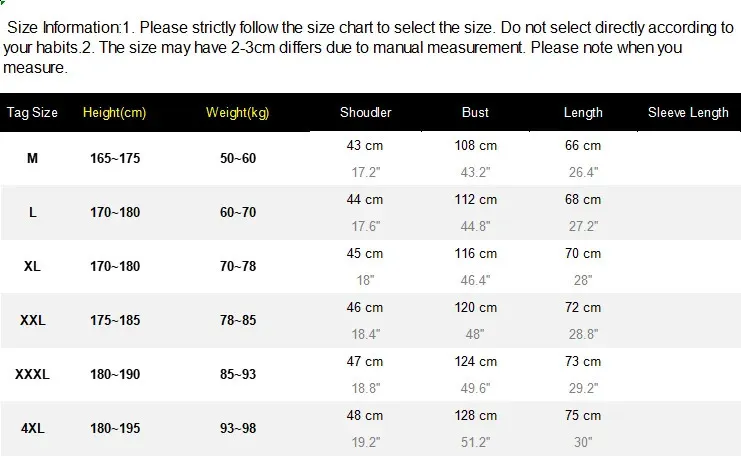Select the Height(cm) column header

tap(114, 112)
